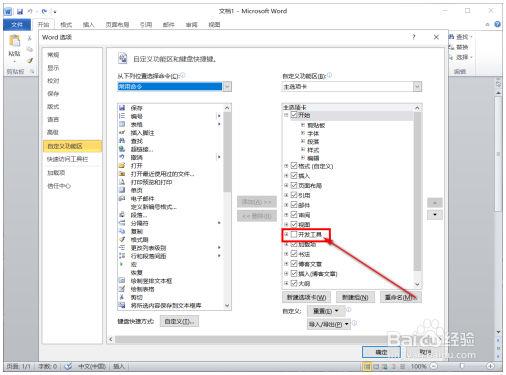506x375 pixels.
Task: Click the 确定 button
Action: 381,352
